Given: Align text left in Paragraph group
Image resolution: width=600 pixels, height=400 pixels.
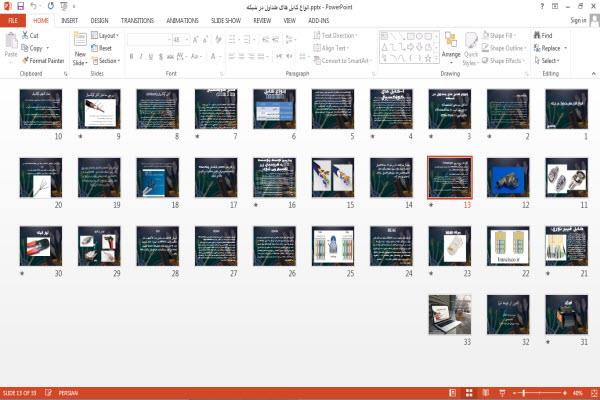Looking at the screenshot, I should [x=232, y=57].
